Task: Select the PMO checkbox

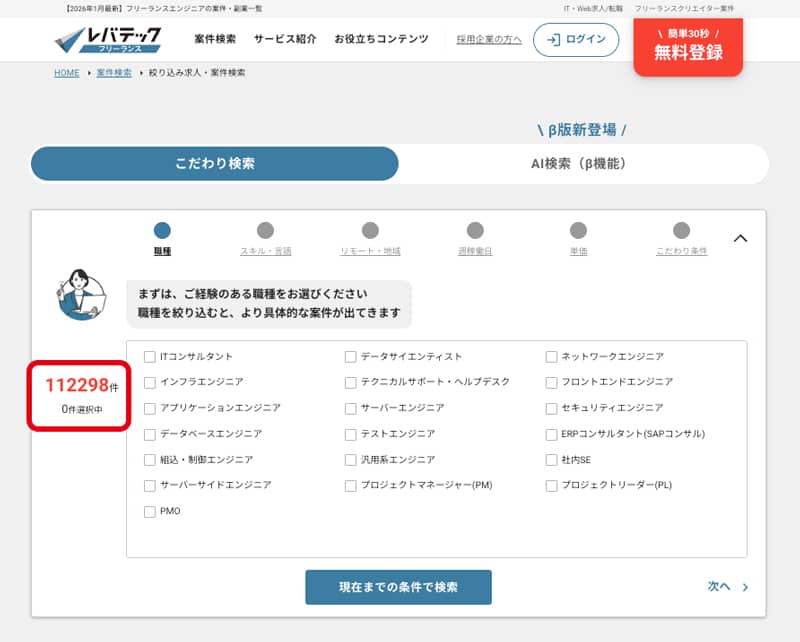Action: click(147, 512)
